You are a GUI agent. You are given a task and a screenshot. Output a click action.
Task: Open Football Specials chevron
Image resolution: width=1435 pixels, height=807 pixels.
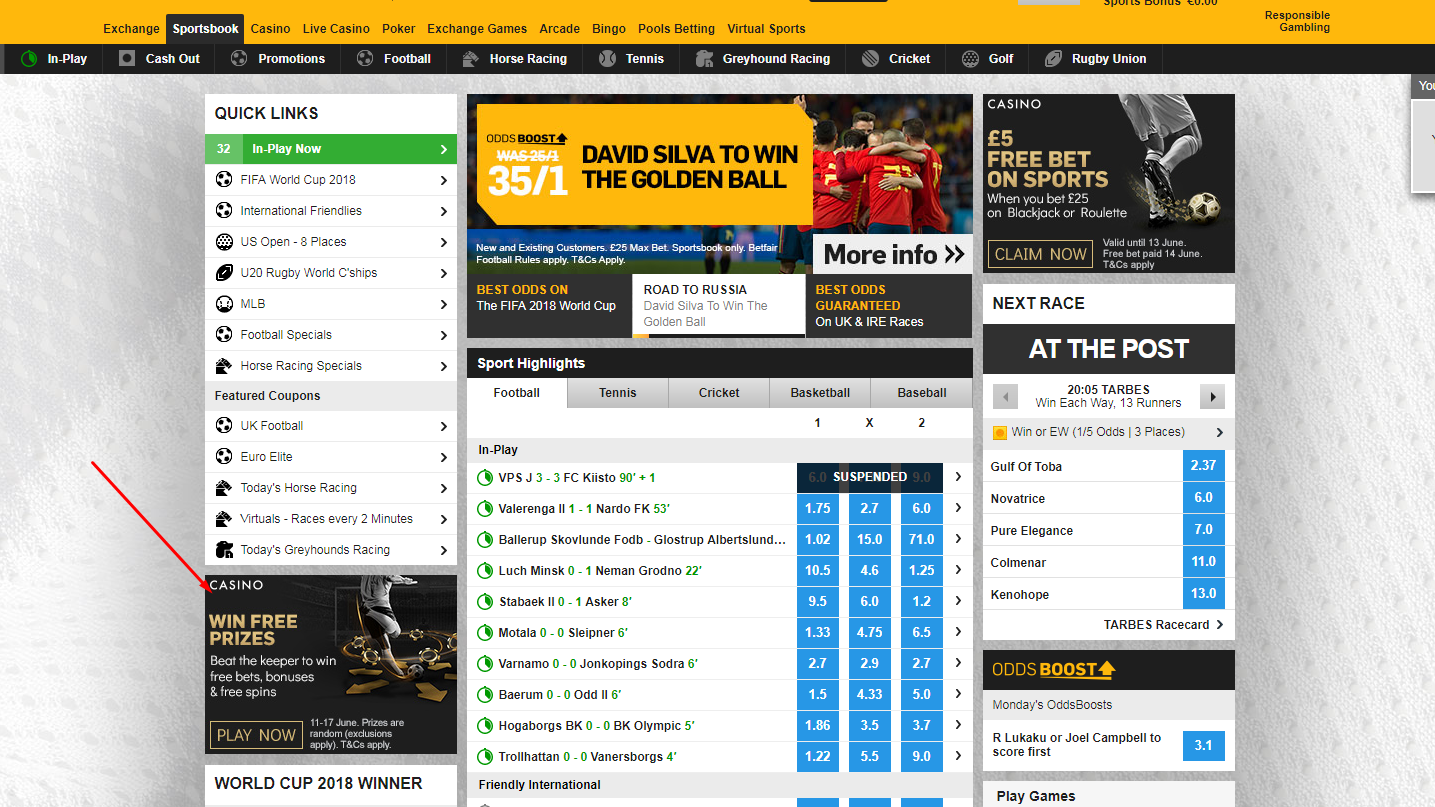tap(444, 335)
